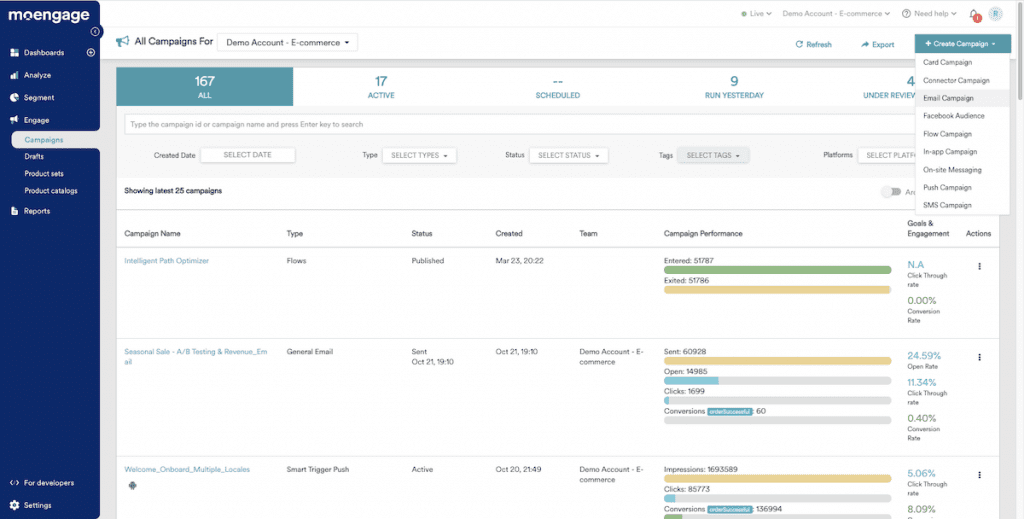The image size is (1024, 519).
Task: Open the Select Platforms filter
Action: tap(886, 155)
